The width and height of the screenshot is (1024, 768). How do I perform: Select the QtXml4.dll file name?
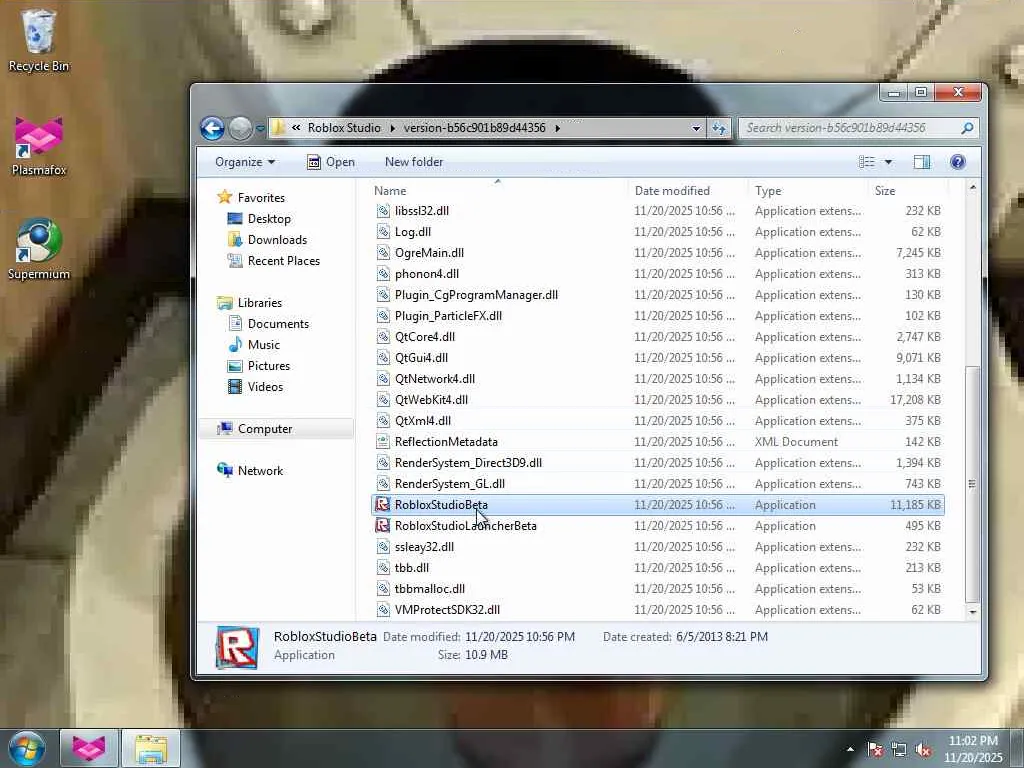coord(423,421)
